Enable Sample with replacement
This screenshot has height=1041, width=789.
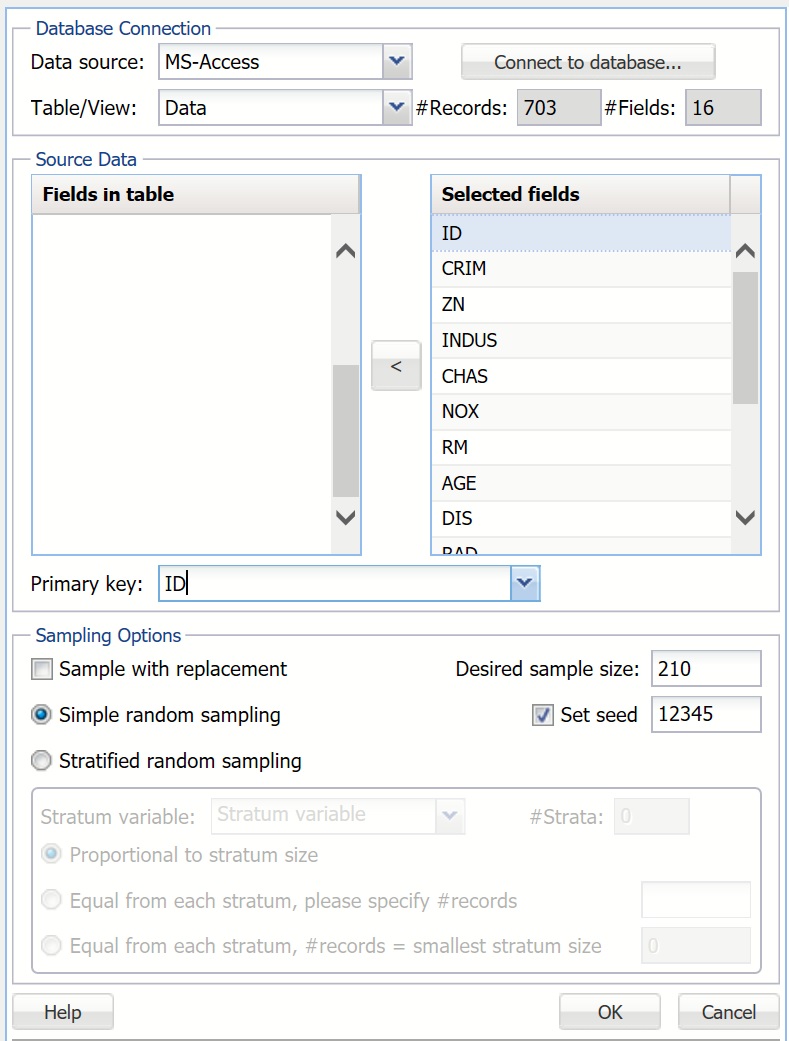pos(41,668)
